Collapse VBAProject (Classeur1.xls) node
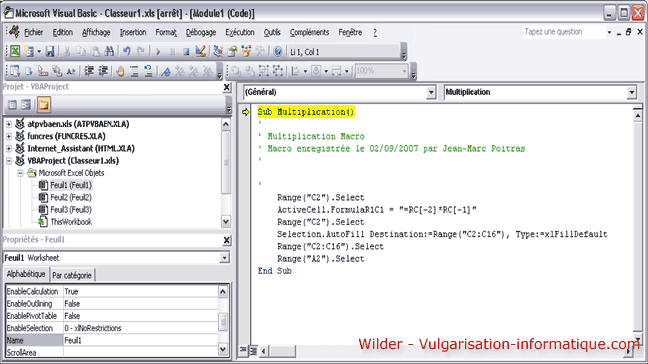648x364 pixels. pos(9,161)
